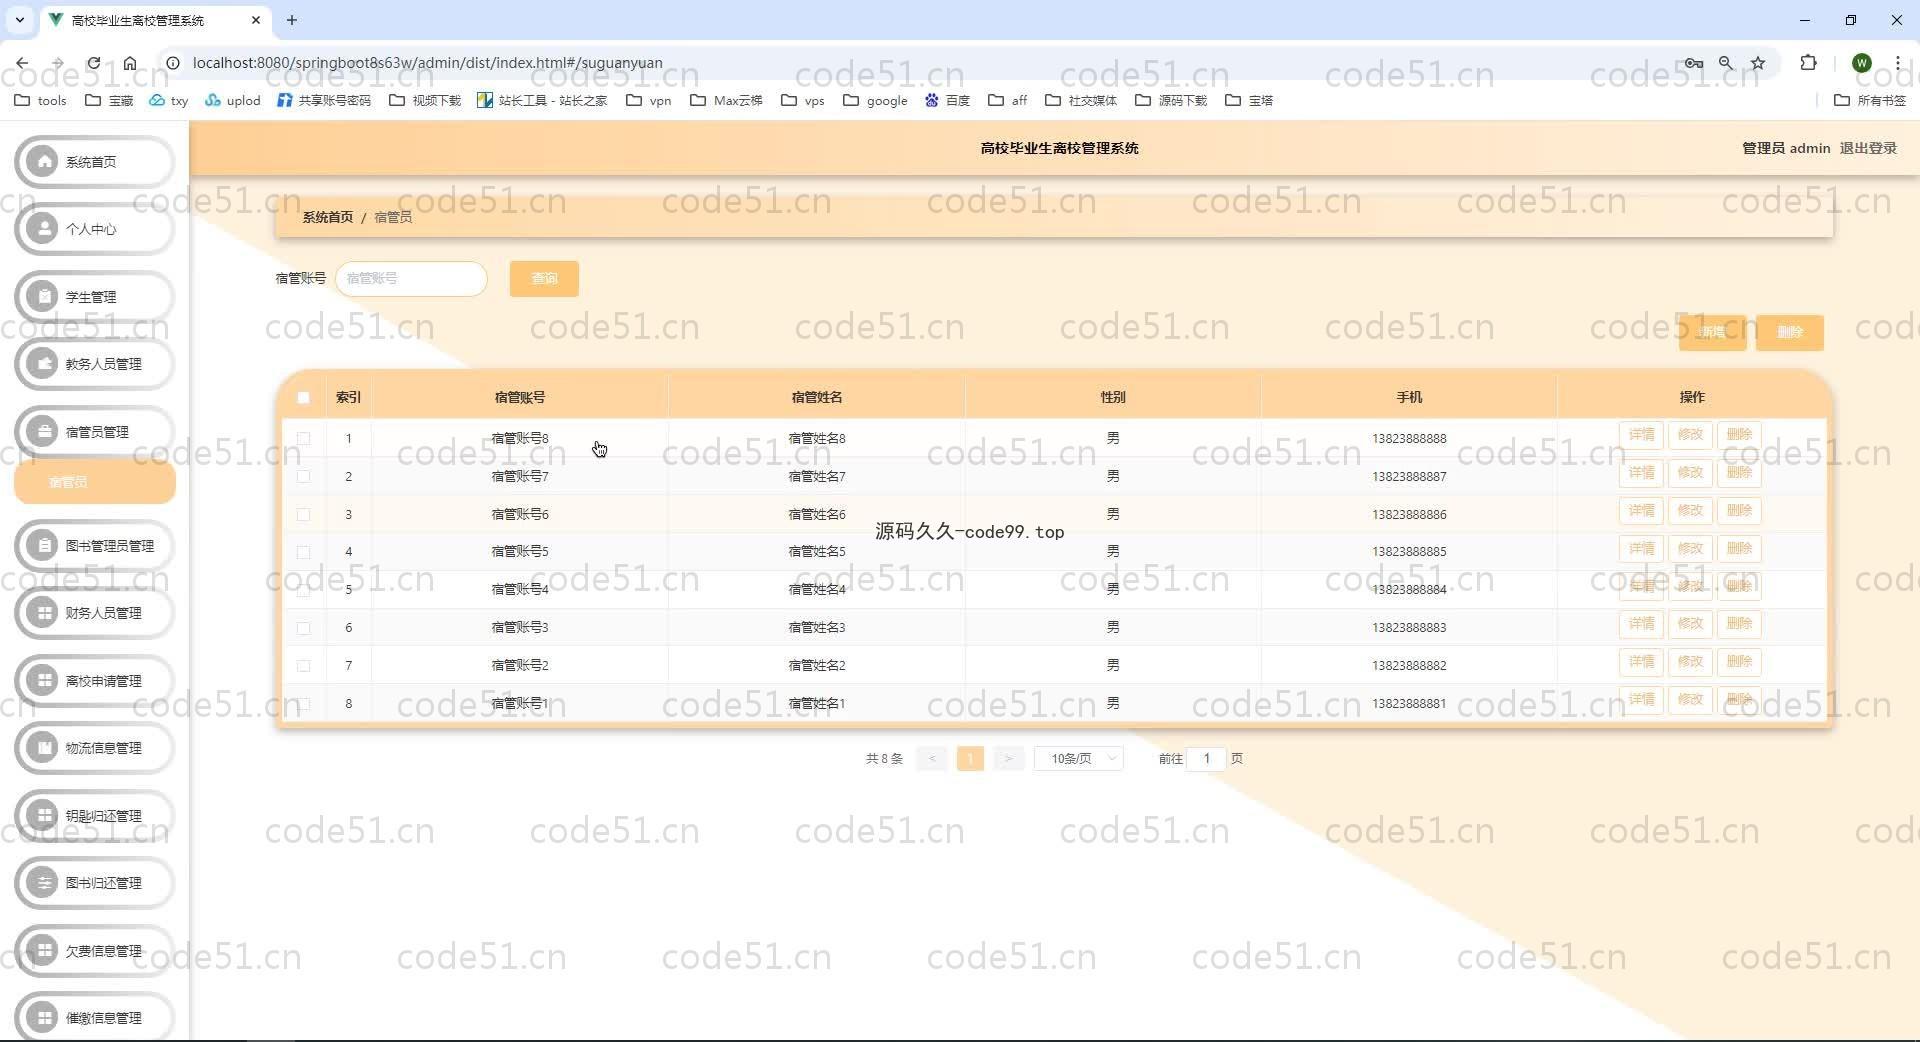
Task: Focus the 宿管账号 search input
Action: click(411, 279)
